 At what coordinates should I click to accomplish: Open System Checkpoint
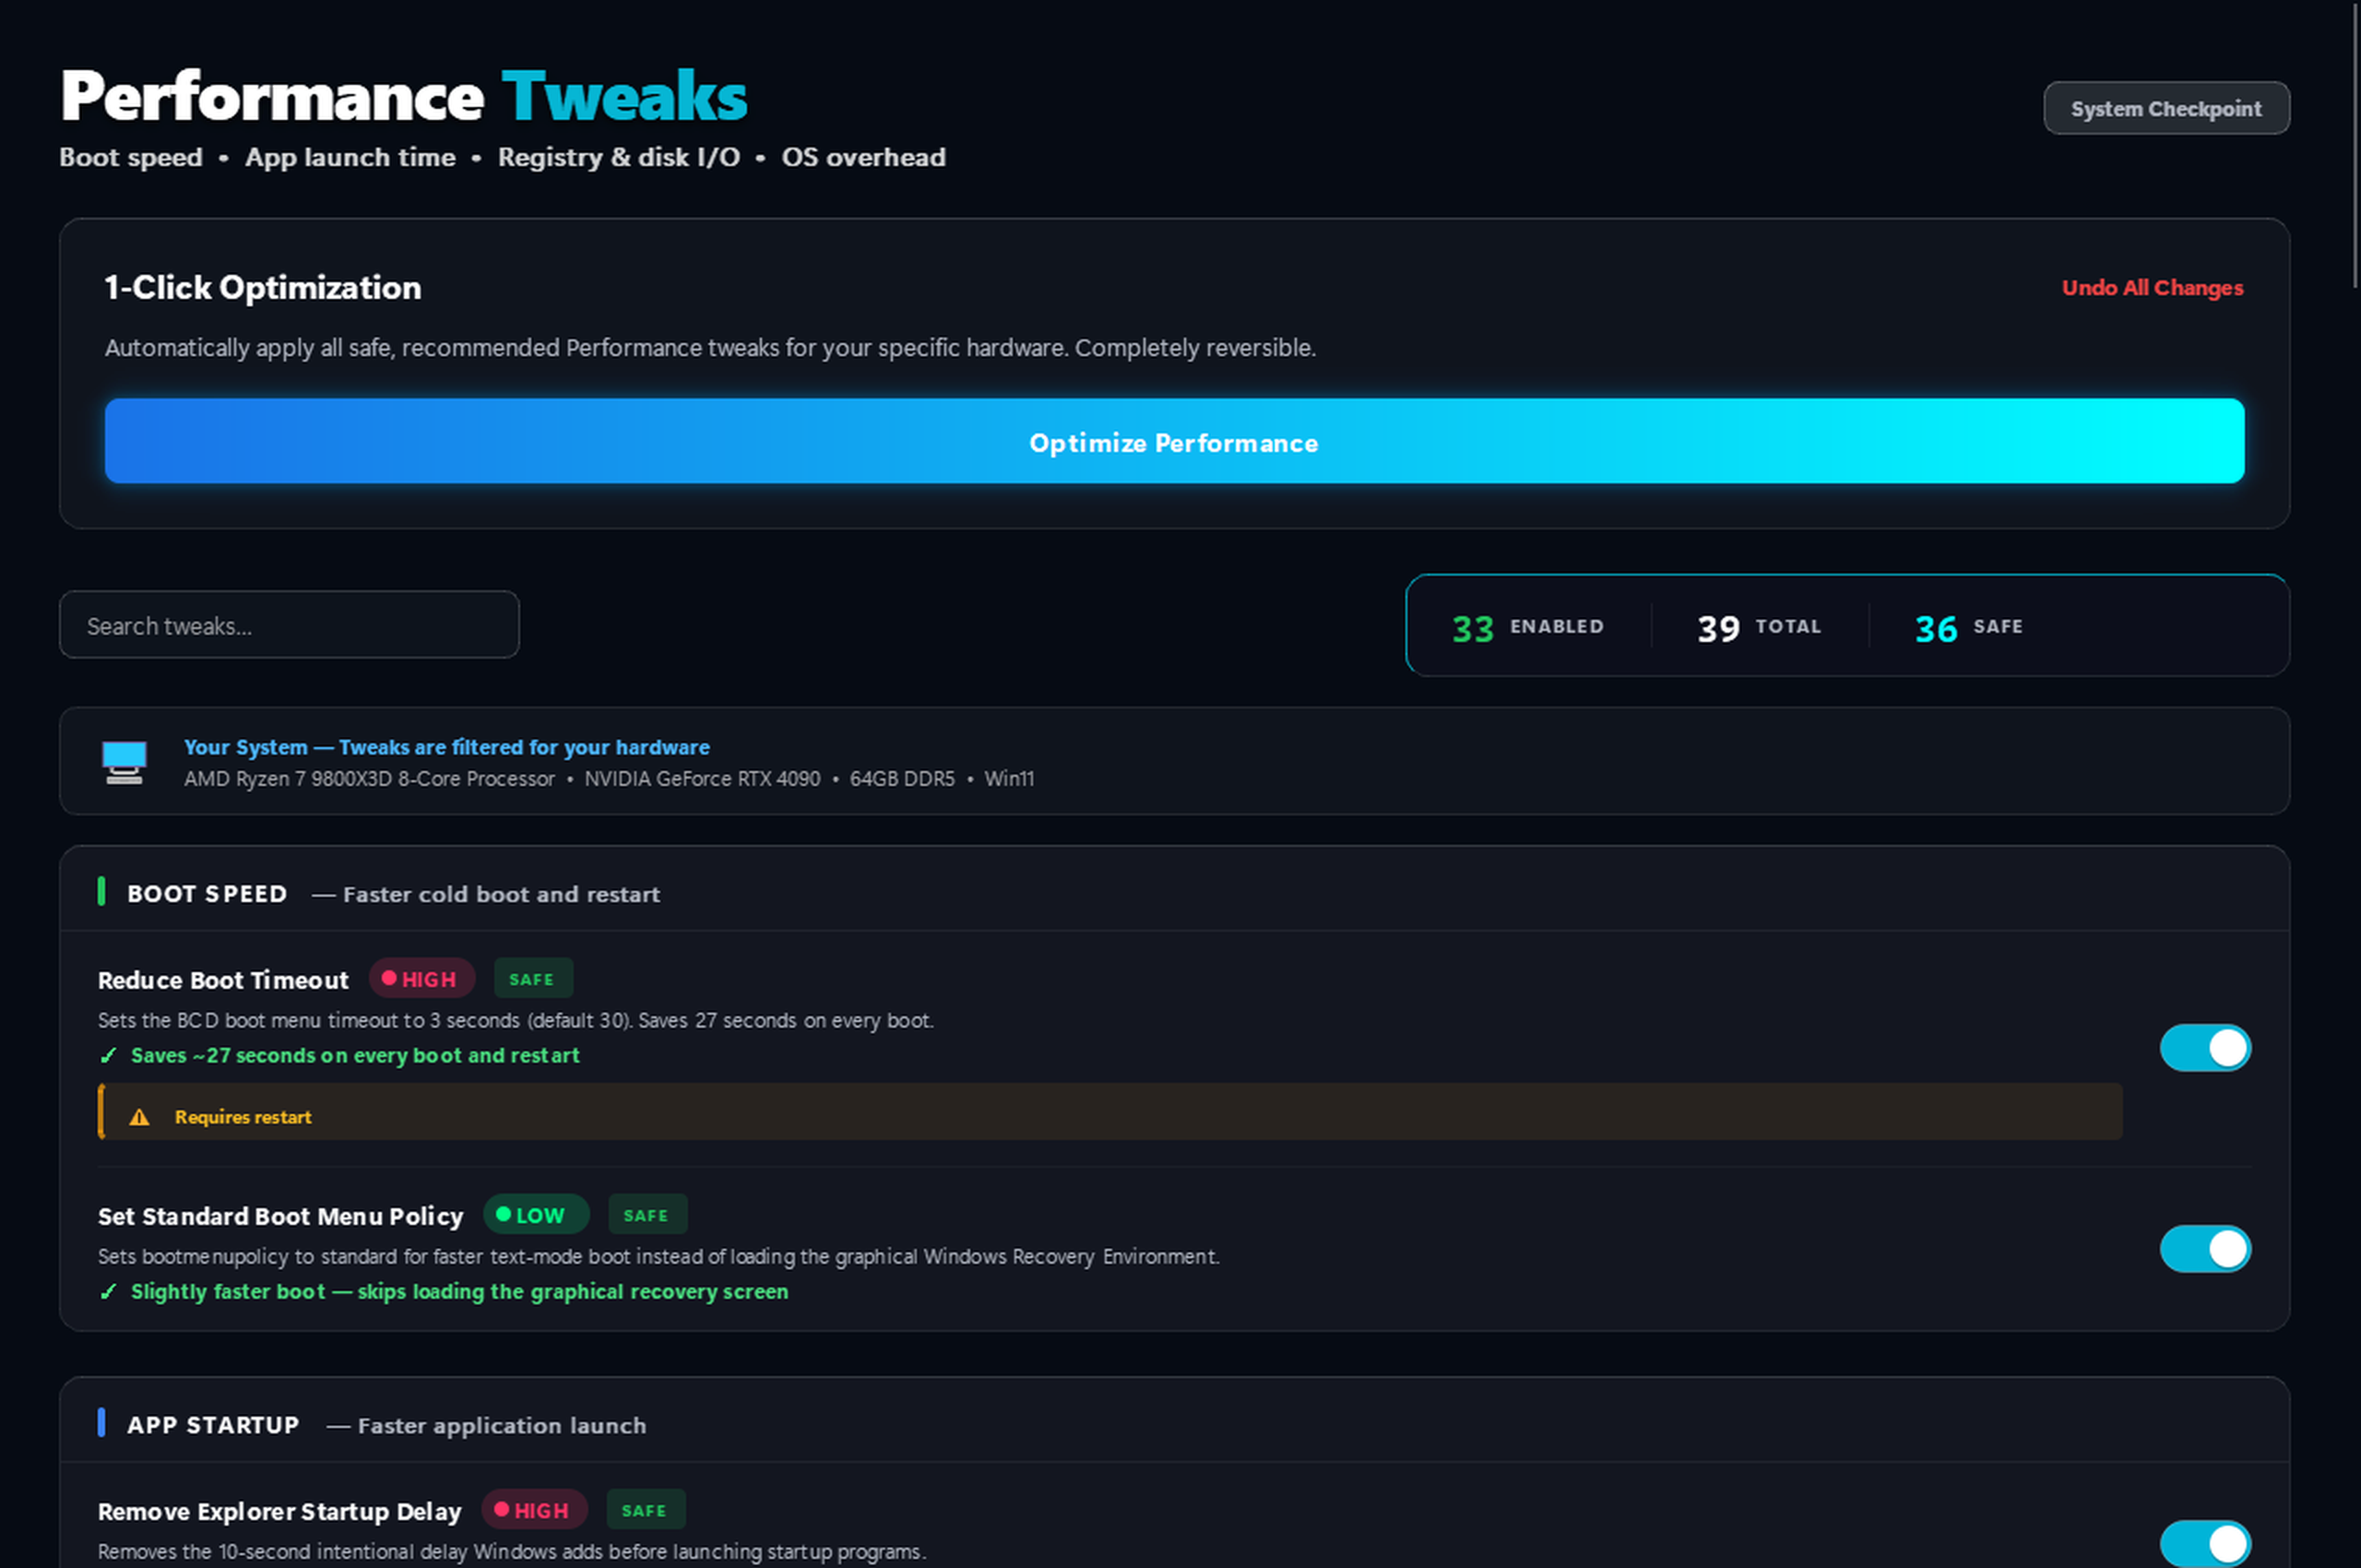(2166, 109)
